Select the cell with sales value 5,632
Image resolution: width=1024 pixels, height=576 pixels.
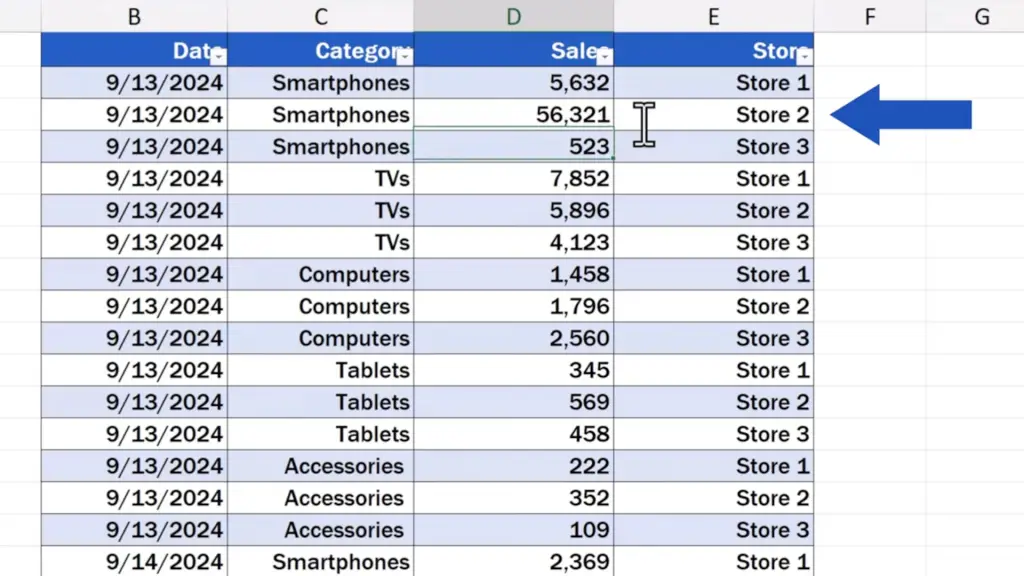[514, 83]
